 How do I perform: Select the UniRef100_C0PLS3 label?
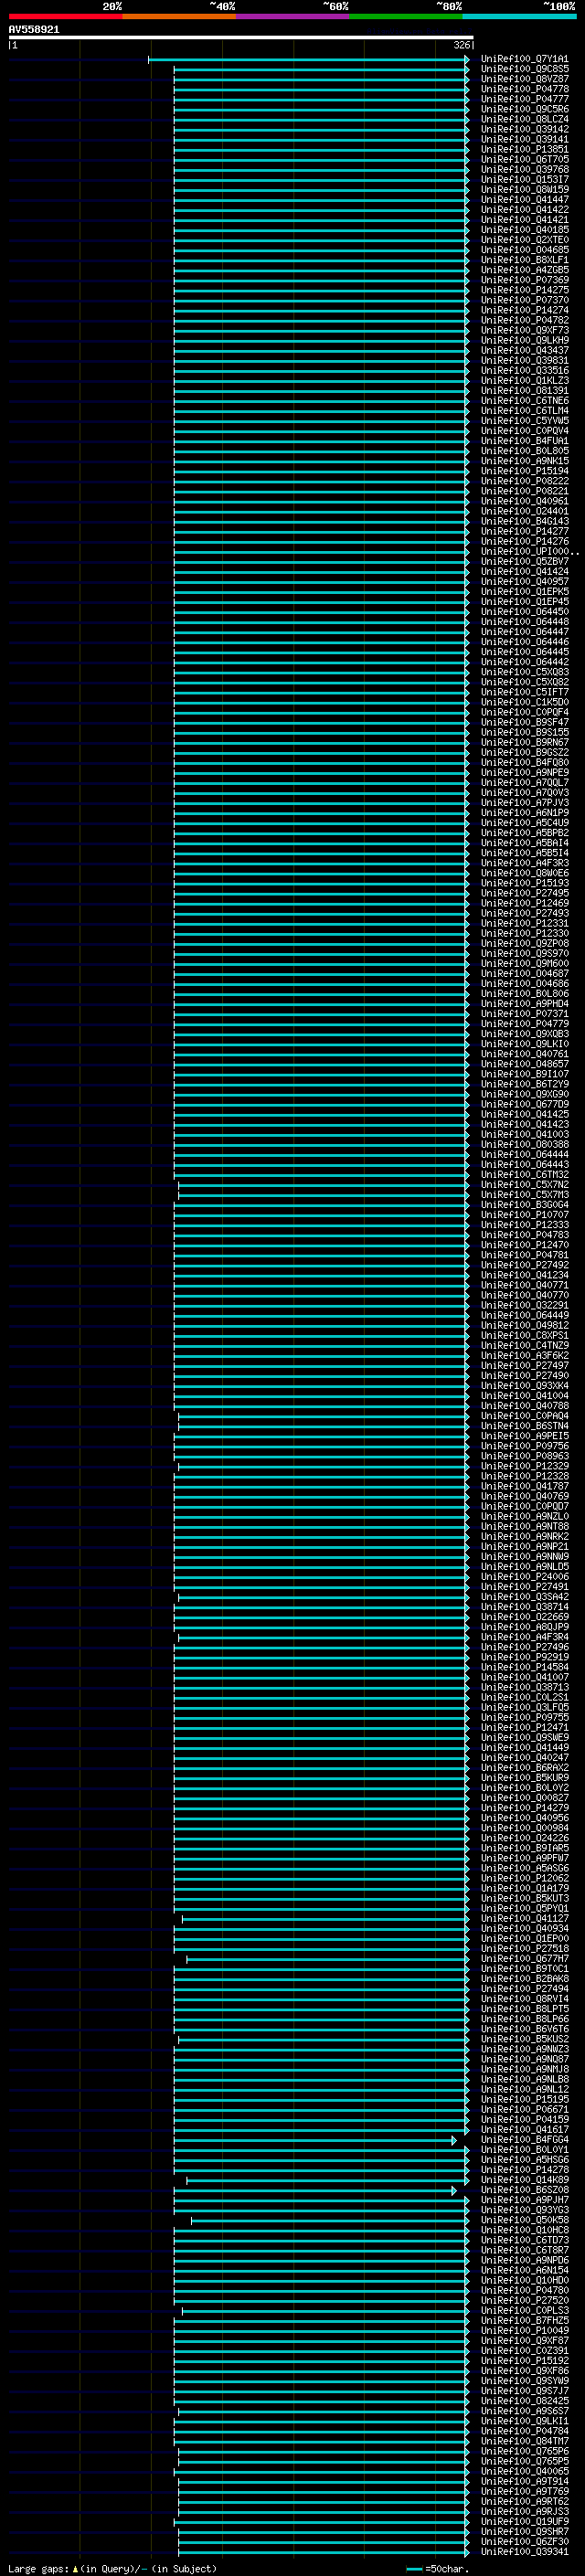[x=524, y=2311]
